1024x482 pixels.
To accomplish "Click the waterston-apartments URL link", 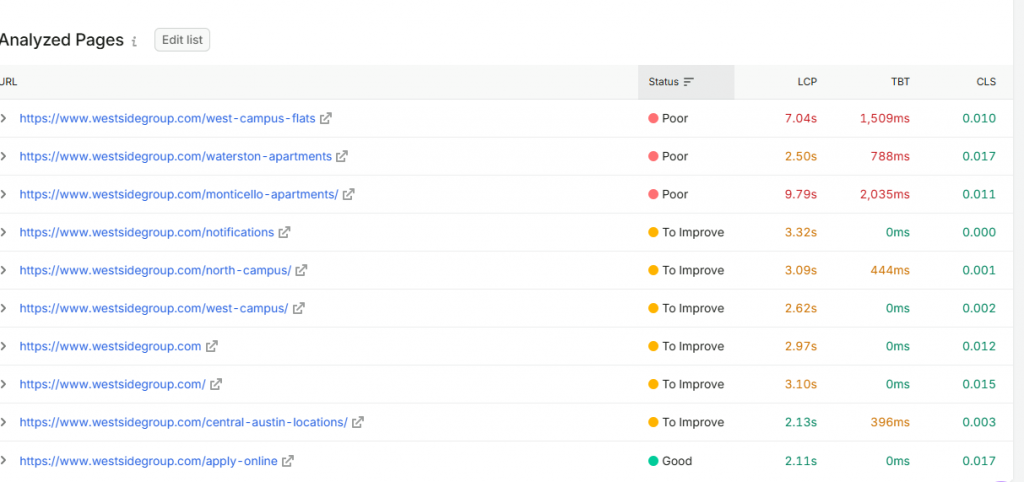I will pyautogui.click(x=175, y=156).
